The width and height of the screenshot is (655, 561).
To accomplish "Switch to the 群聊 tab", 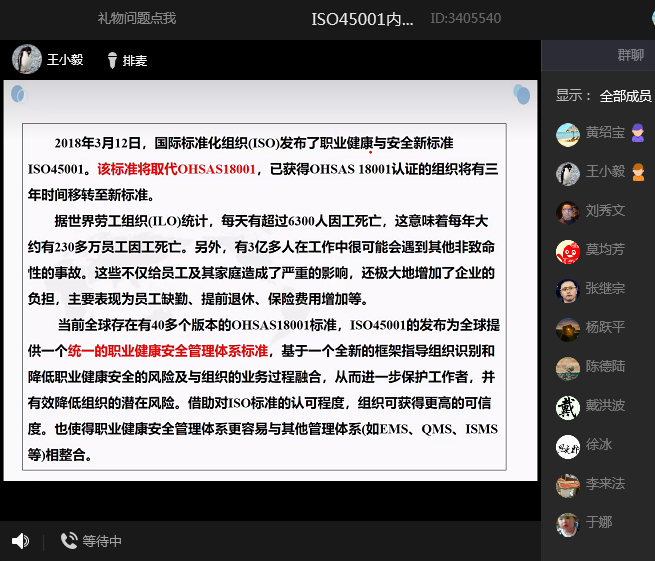I will [x=630, y=55].
